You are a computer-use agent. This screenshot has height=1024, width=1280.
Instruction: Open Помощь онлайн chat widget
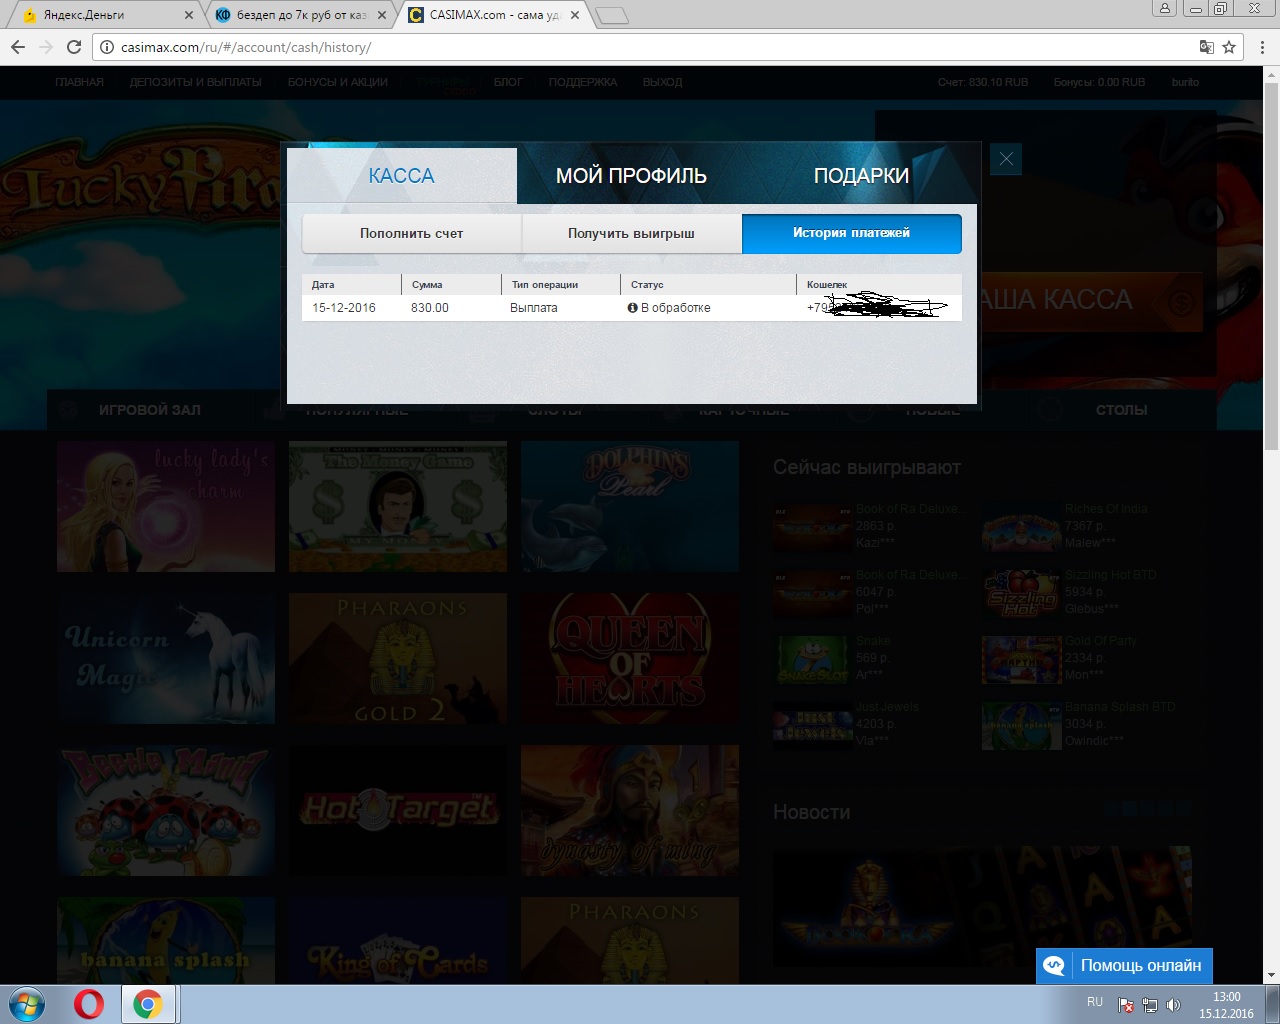(1124, 966)
